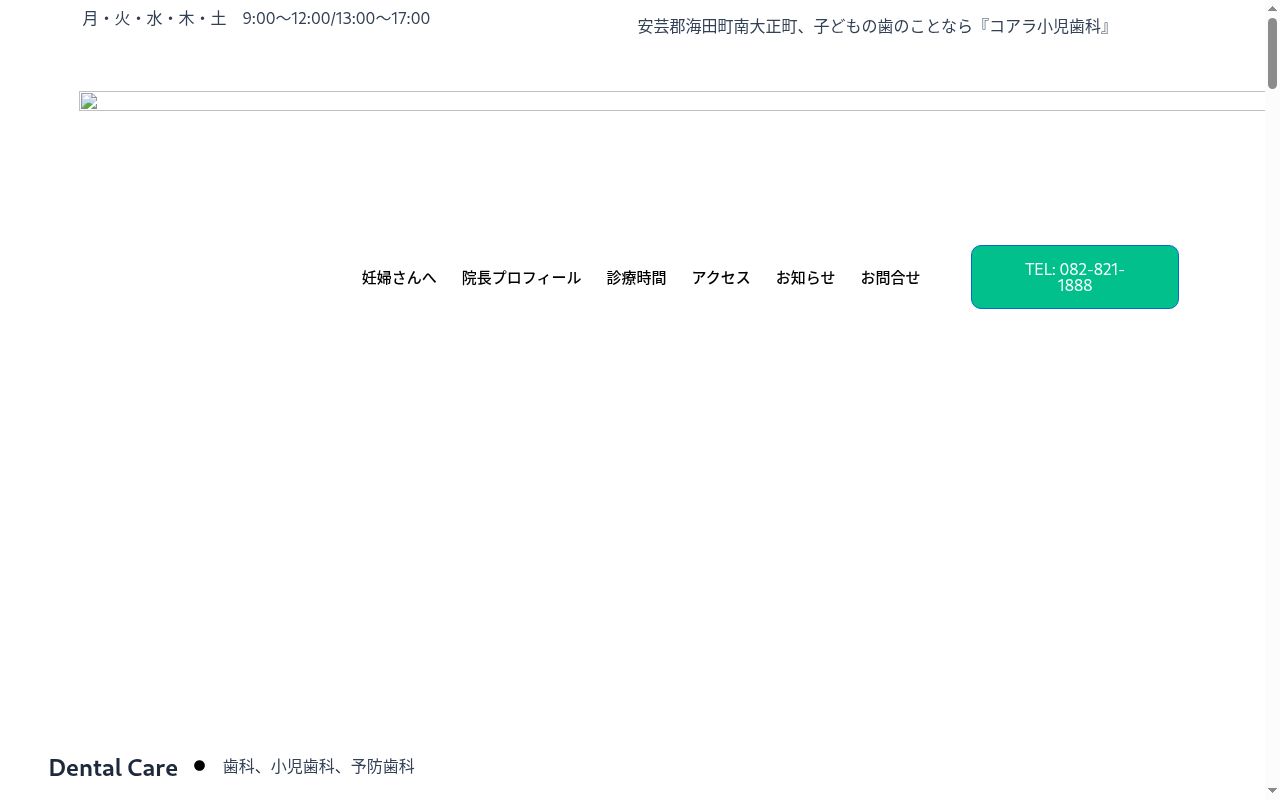Go to 診療時間 in navigation
1280x800 pixels.
636,278
